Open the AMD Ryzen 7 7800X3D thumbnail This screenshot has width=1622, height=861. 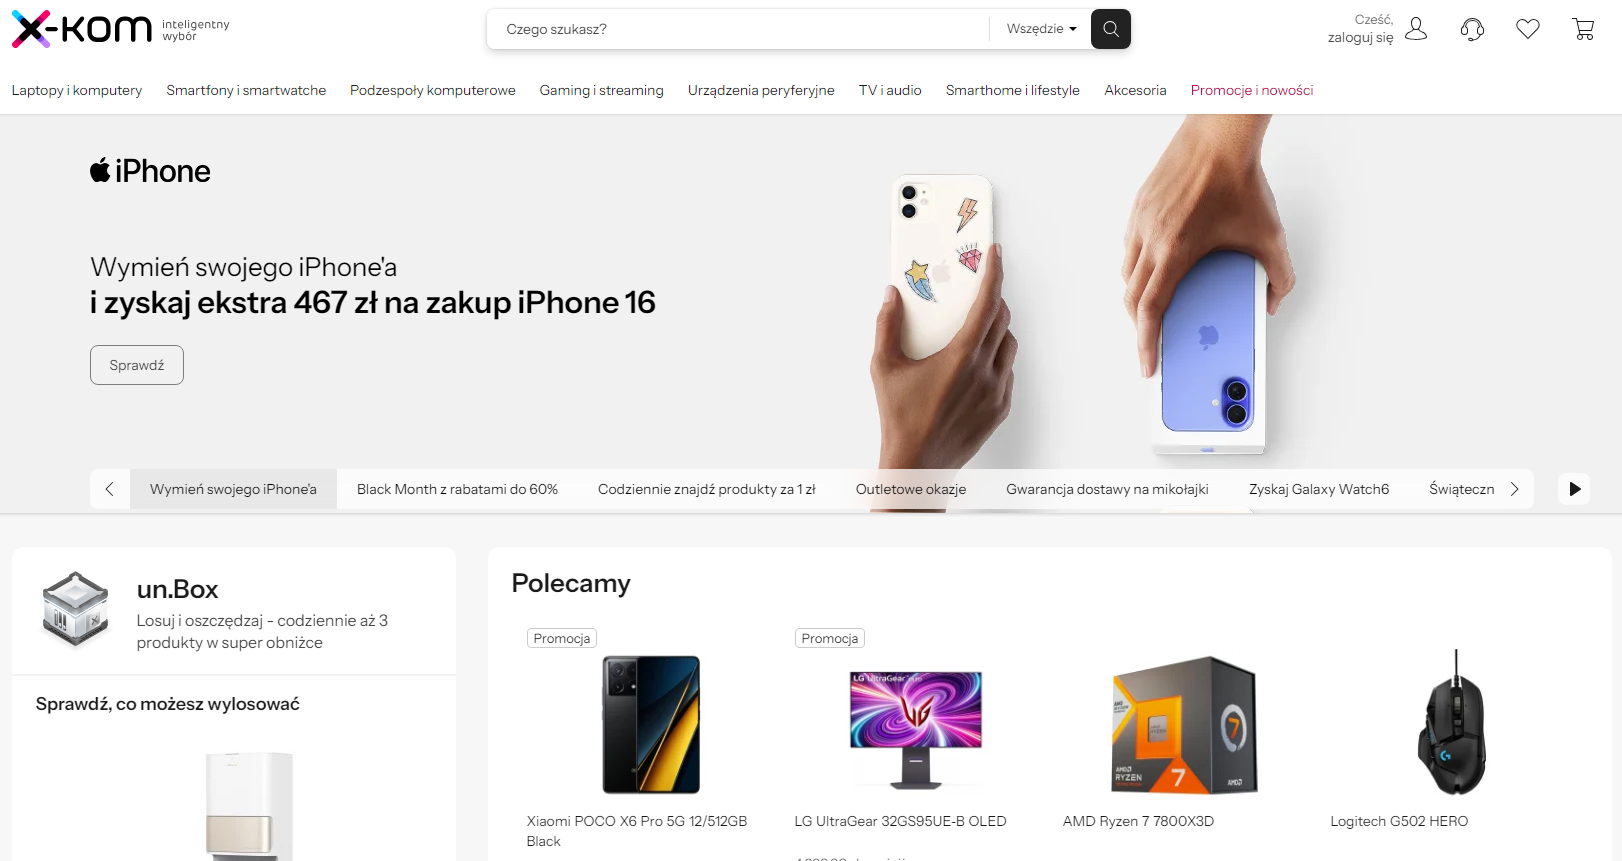pos(1185,724)
